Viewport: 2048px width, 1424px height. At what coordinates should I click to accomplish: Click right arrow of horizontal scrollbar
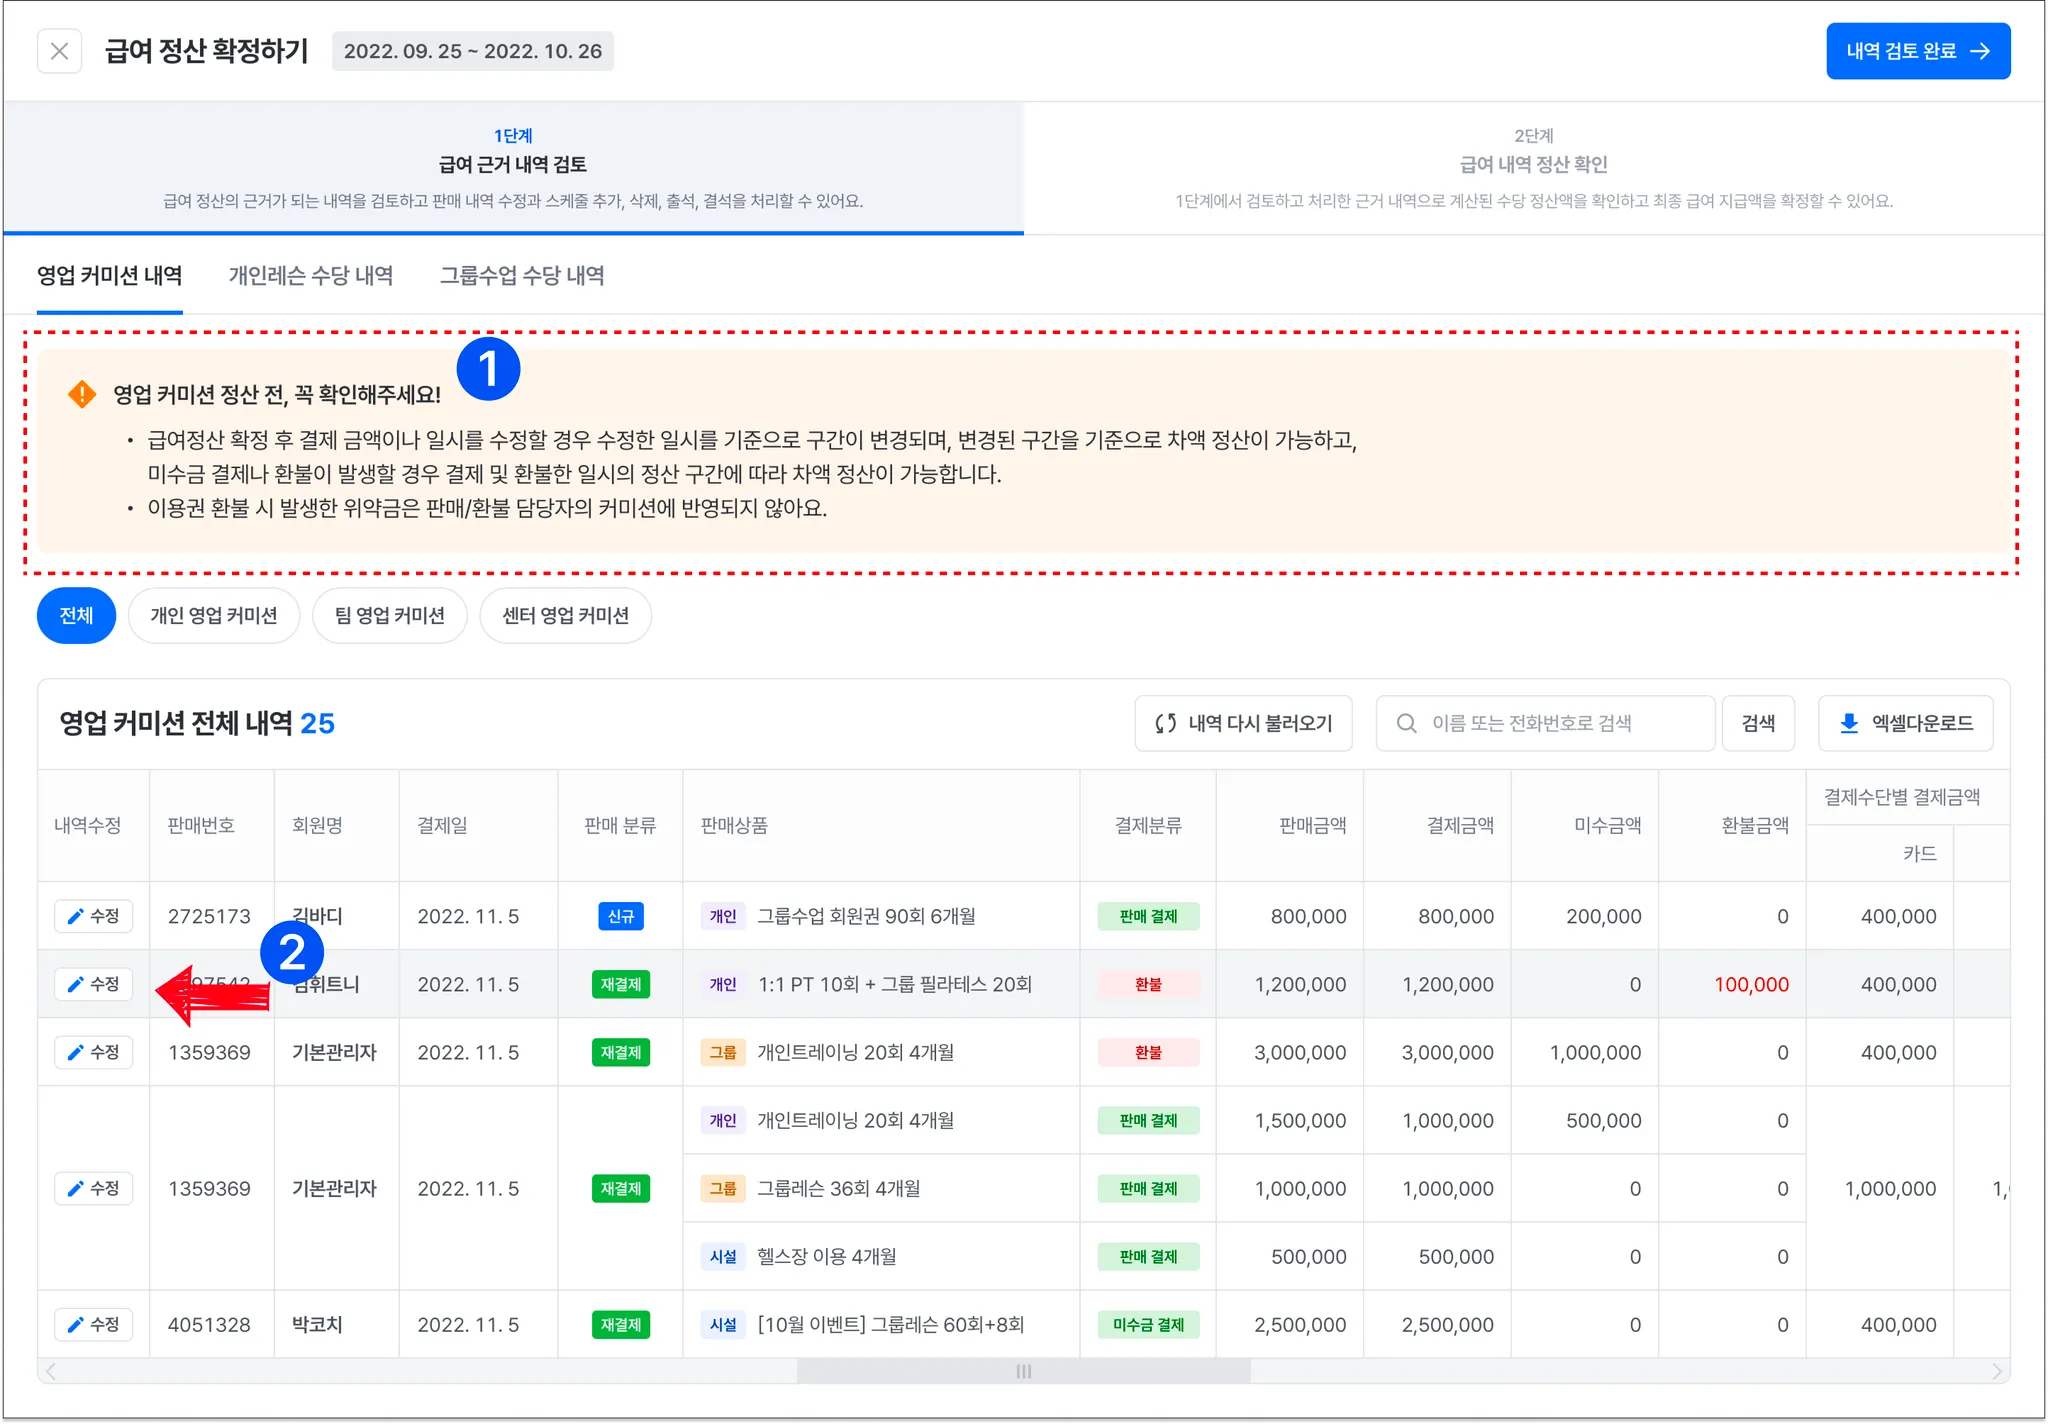point(1996,1371)
